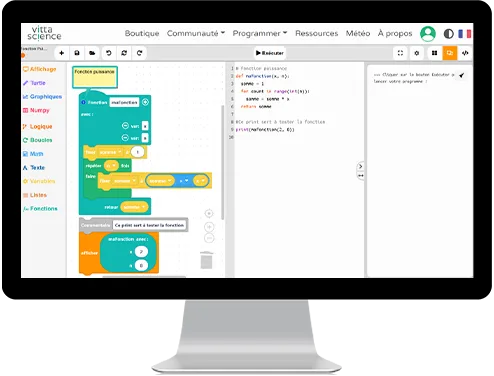The height and width of the screenshot is (376, 494).
Task: Select the Boucles block category
Action: [x=37, y=140]
